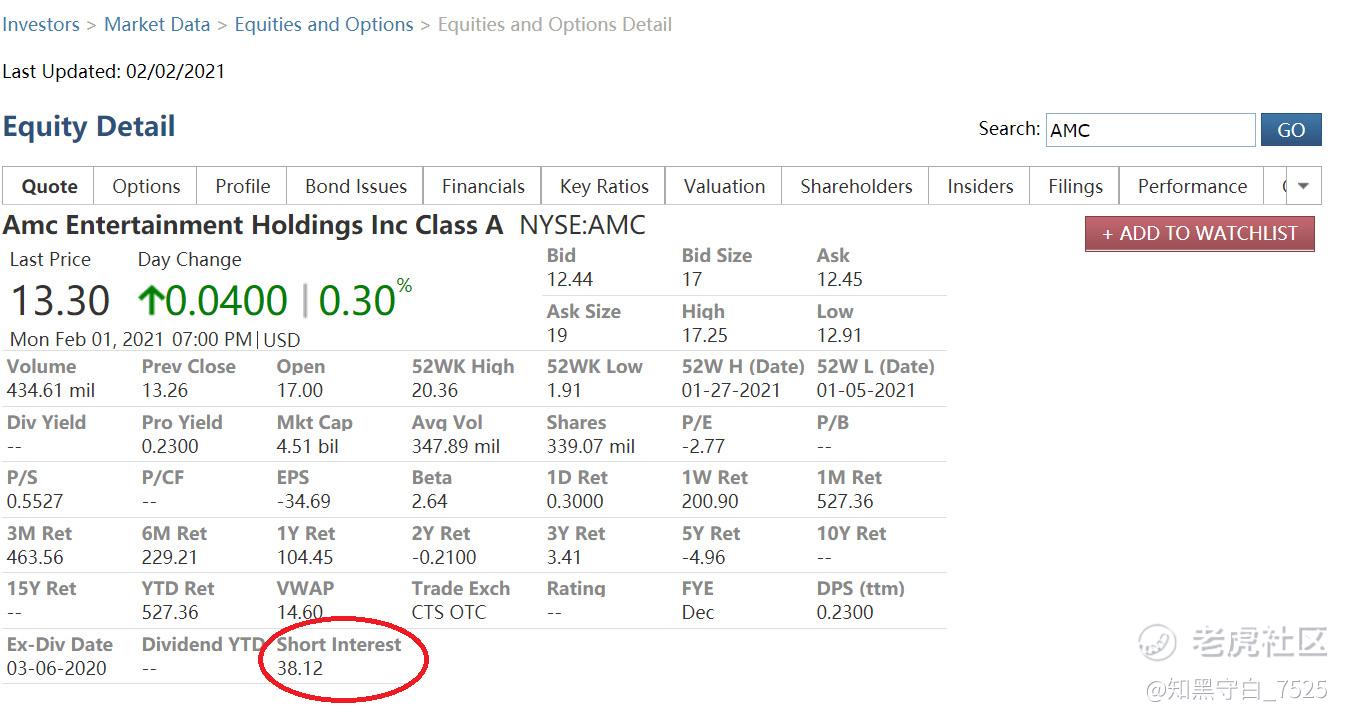Click the 52WK Low value 1.91

pyautogui.click(x=564, y=391)
